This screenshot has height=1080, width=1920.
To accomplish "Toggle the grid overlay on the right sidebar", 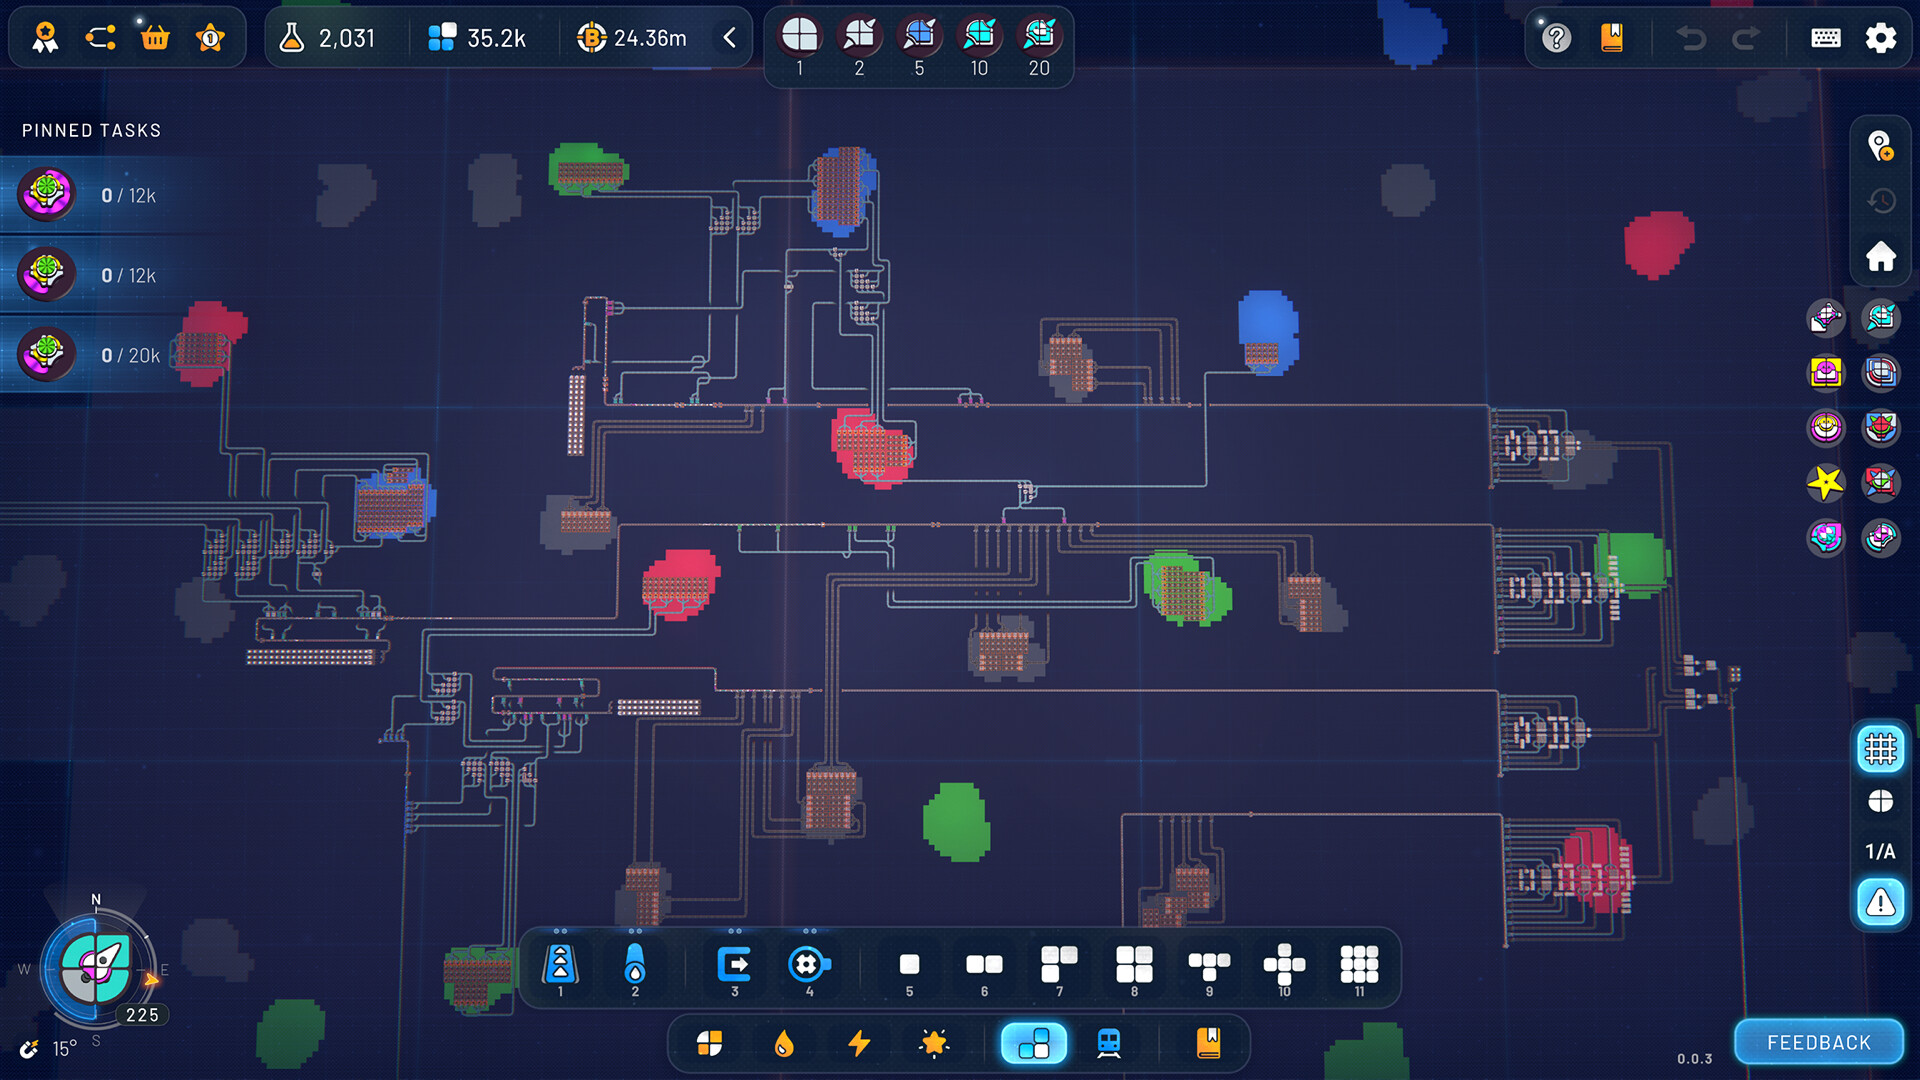I will pyautogui.click(x=1881, y=749).
